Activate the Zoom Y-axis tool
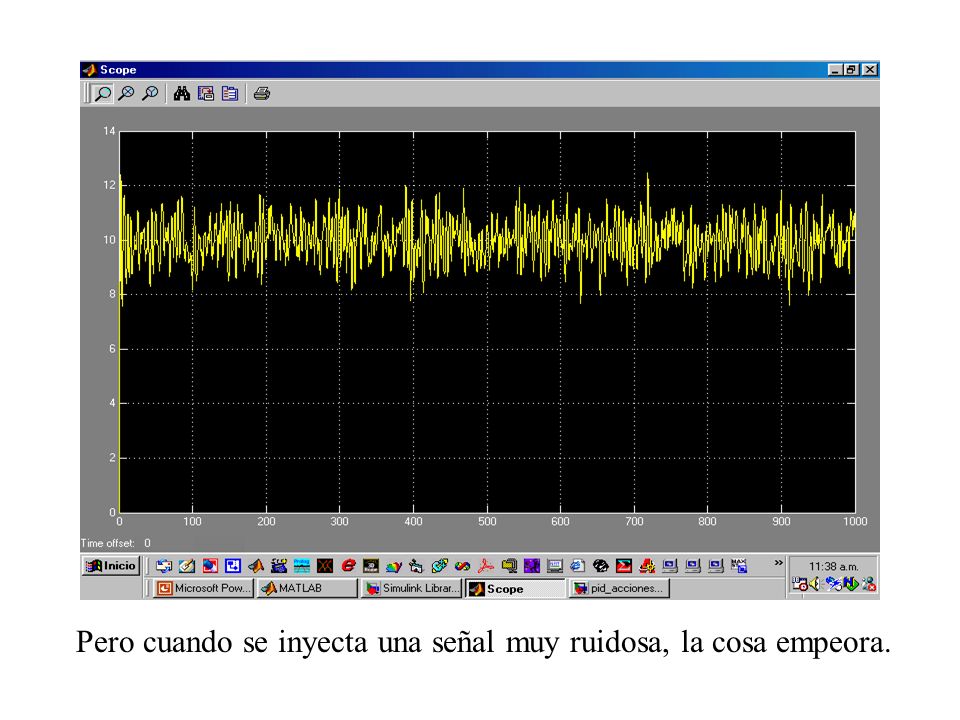This screenshot has height=720, width=960. [x=150, y=94]
